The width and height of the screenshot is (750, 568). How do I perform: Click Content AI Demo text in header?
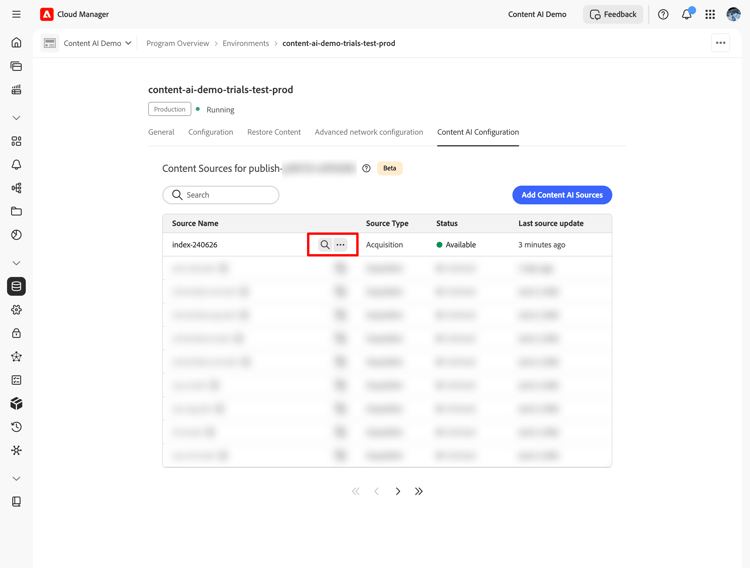coord(537,14)
